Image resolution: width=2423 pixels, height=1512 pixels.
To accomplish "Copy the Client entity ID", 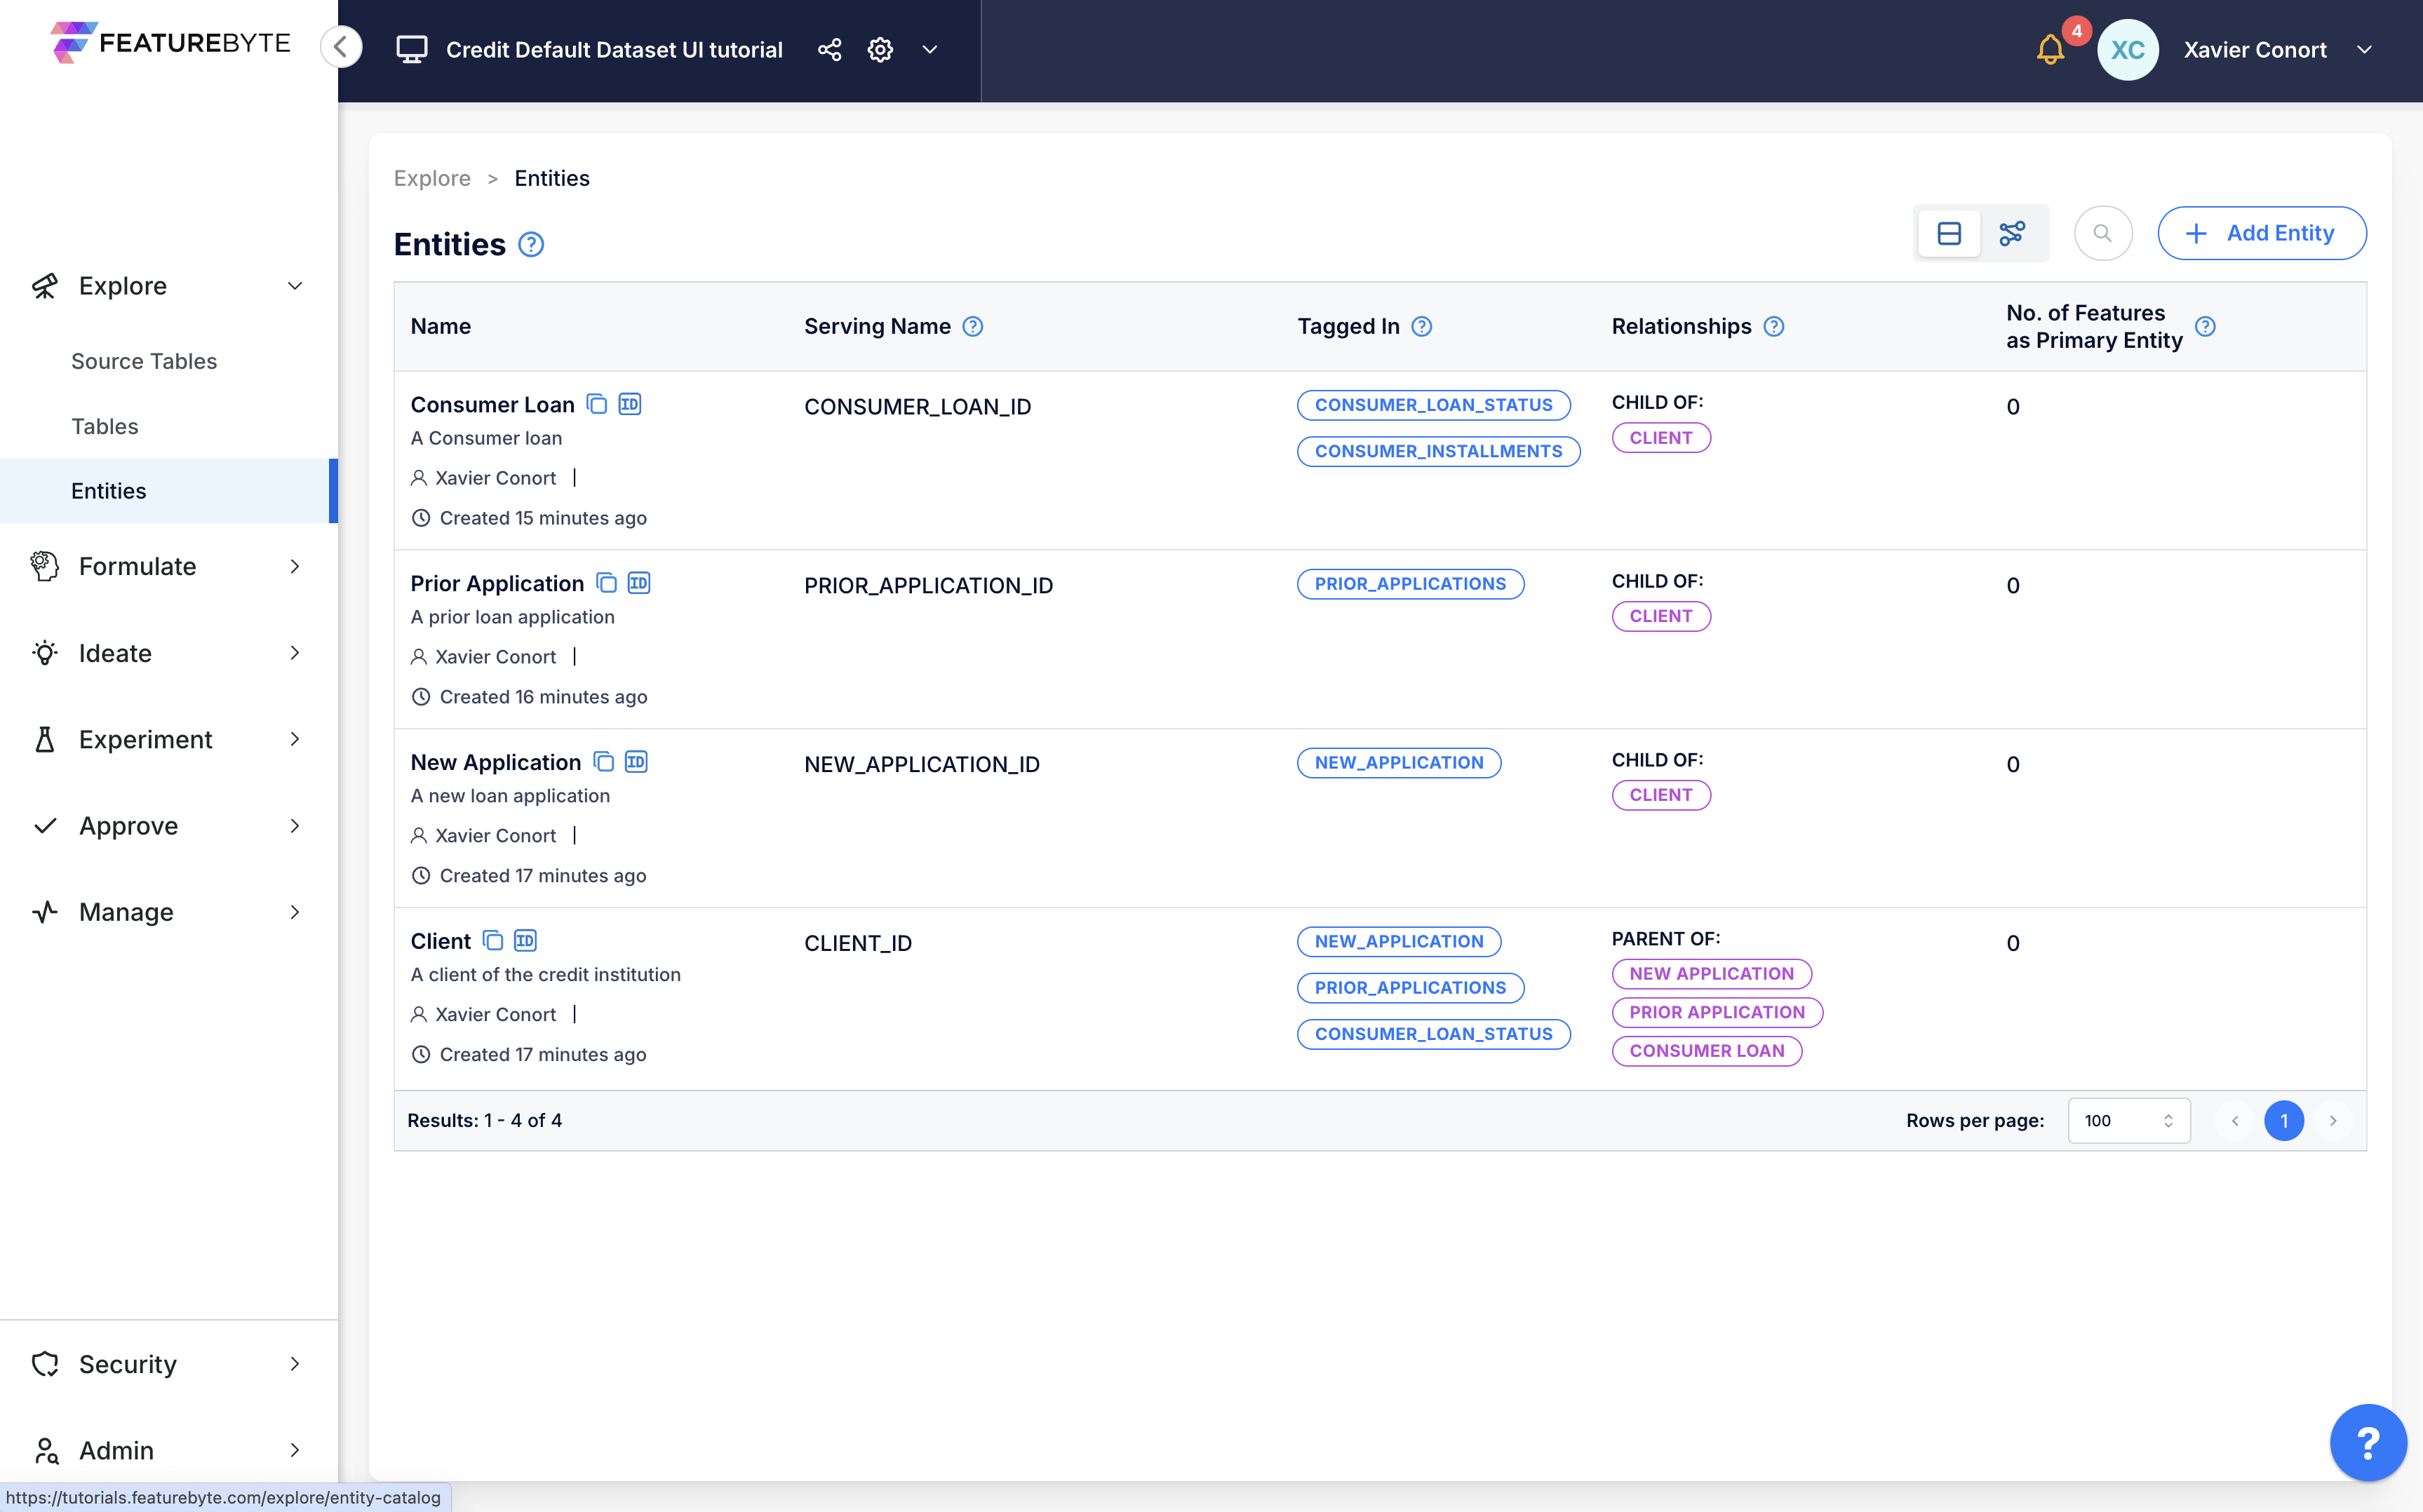I will click(525, 941).
